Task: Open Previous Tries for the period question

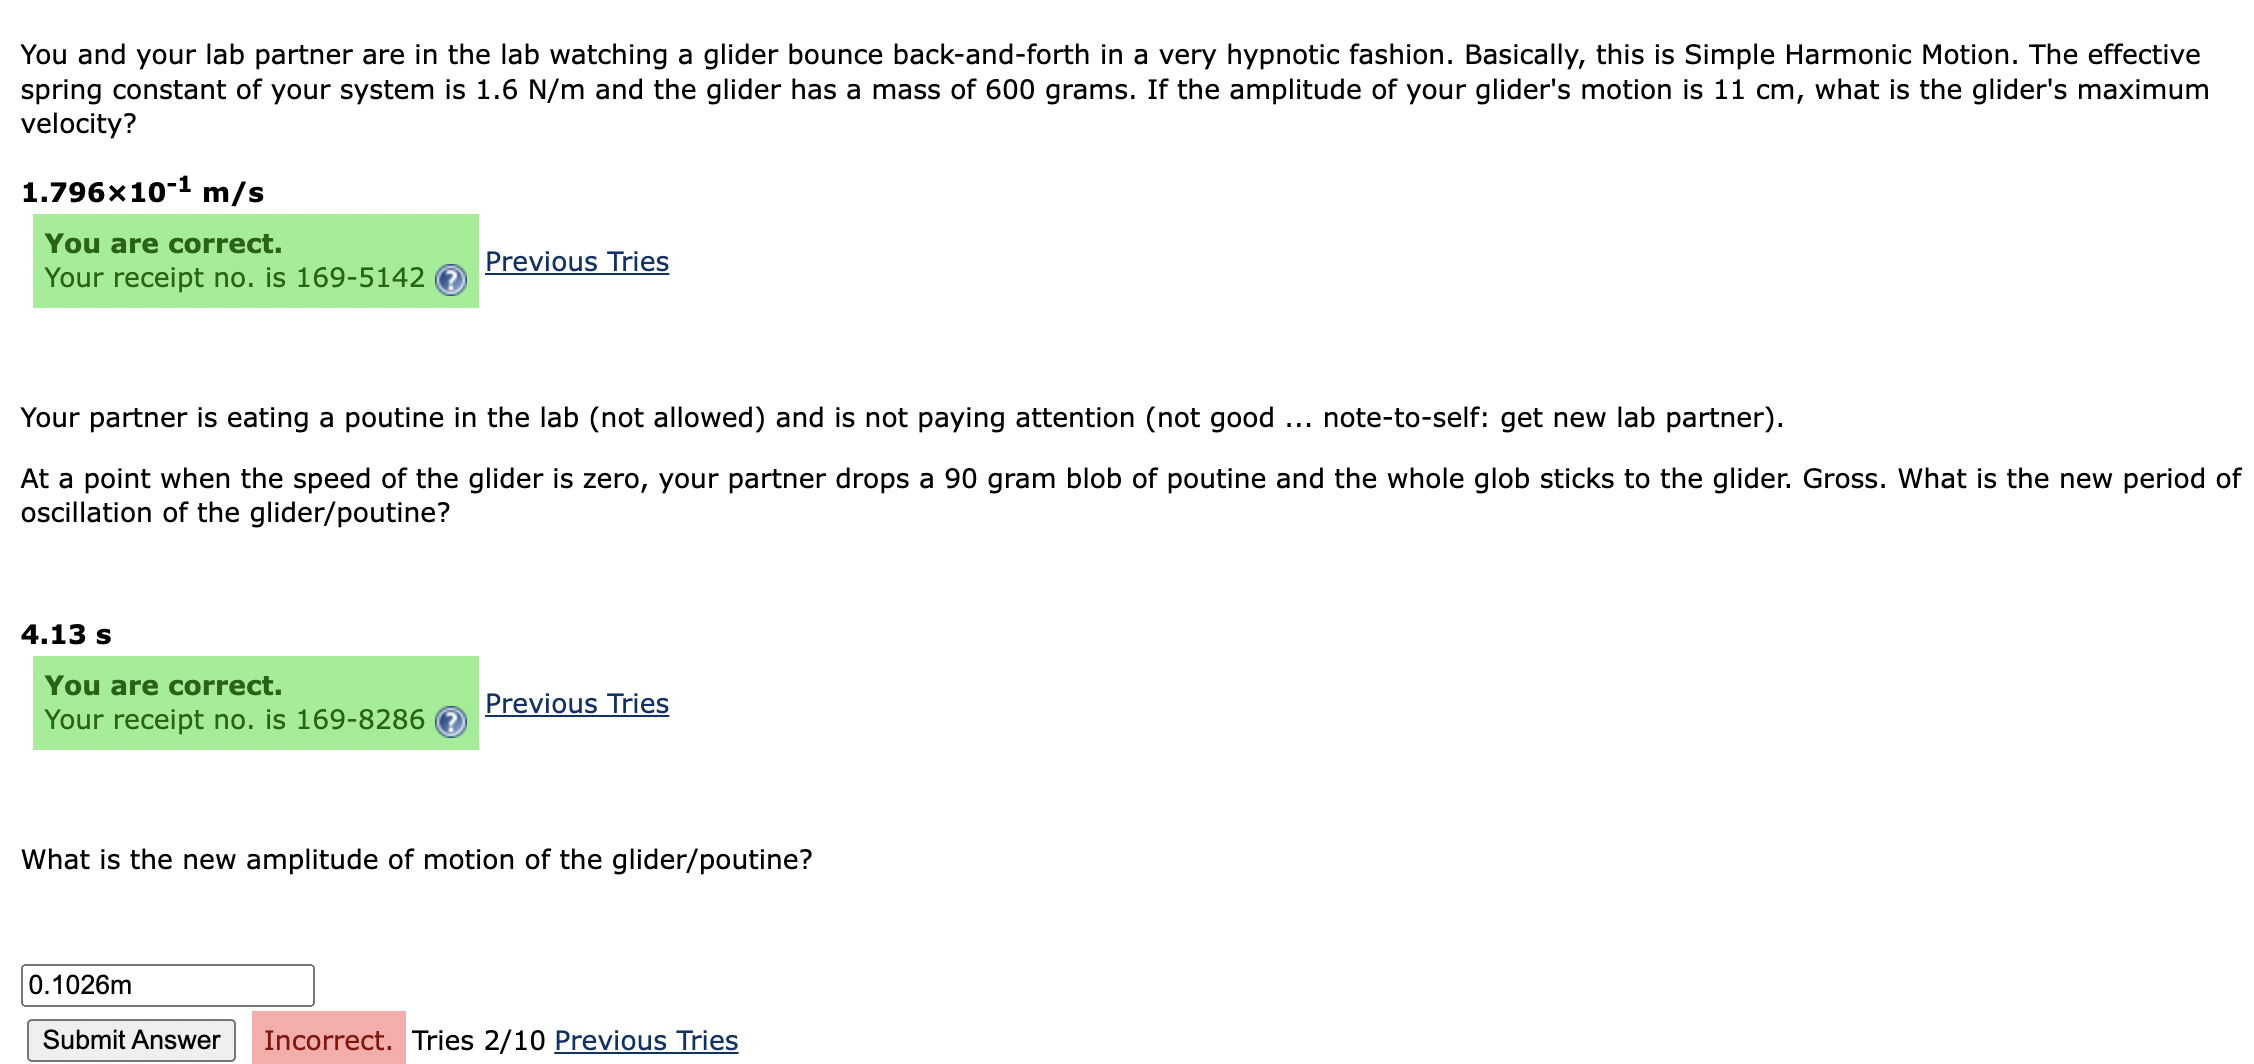Action: 576,704
